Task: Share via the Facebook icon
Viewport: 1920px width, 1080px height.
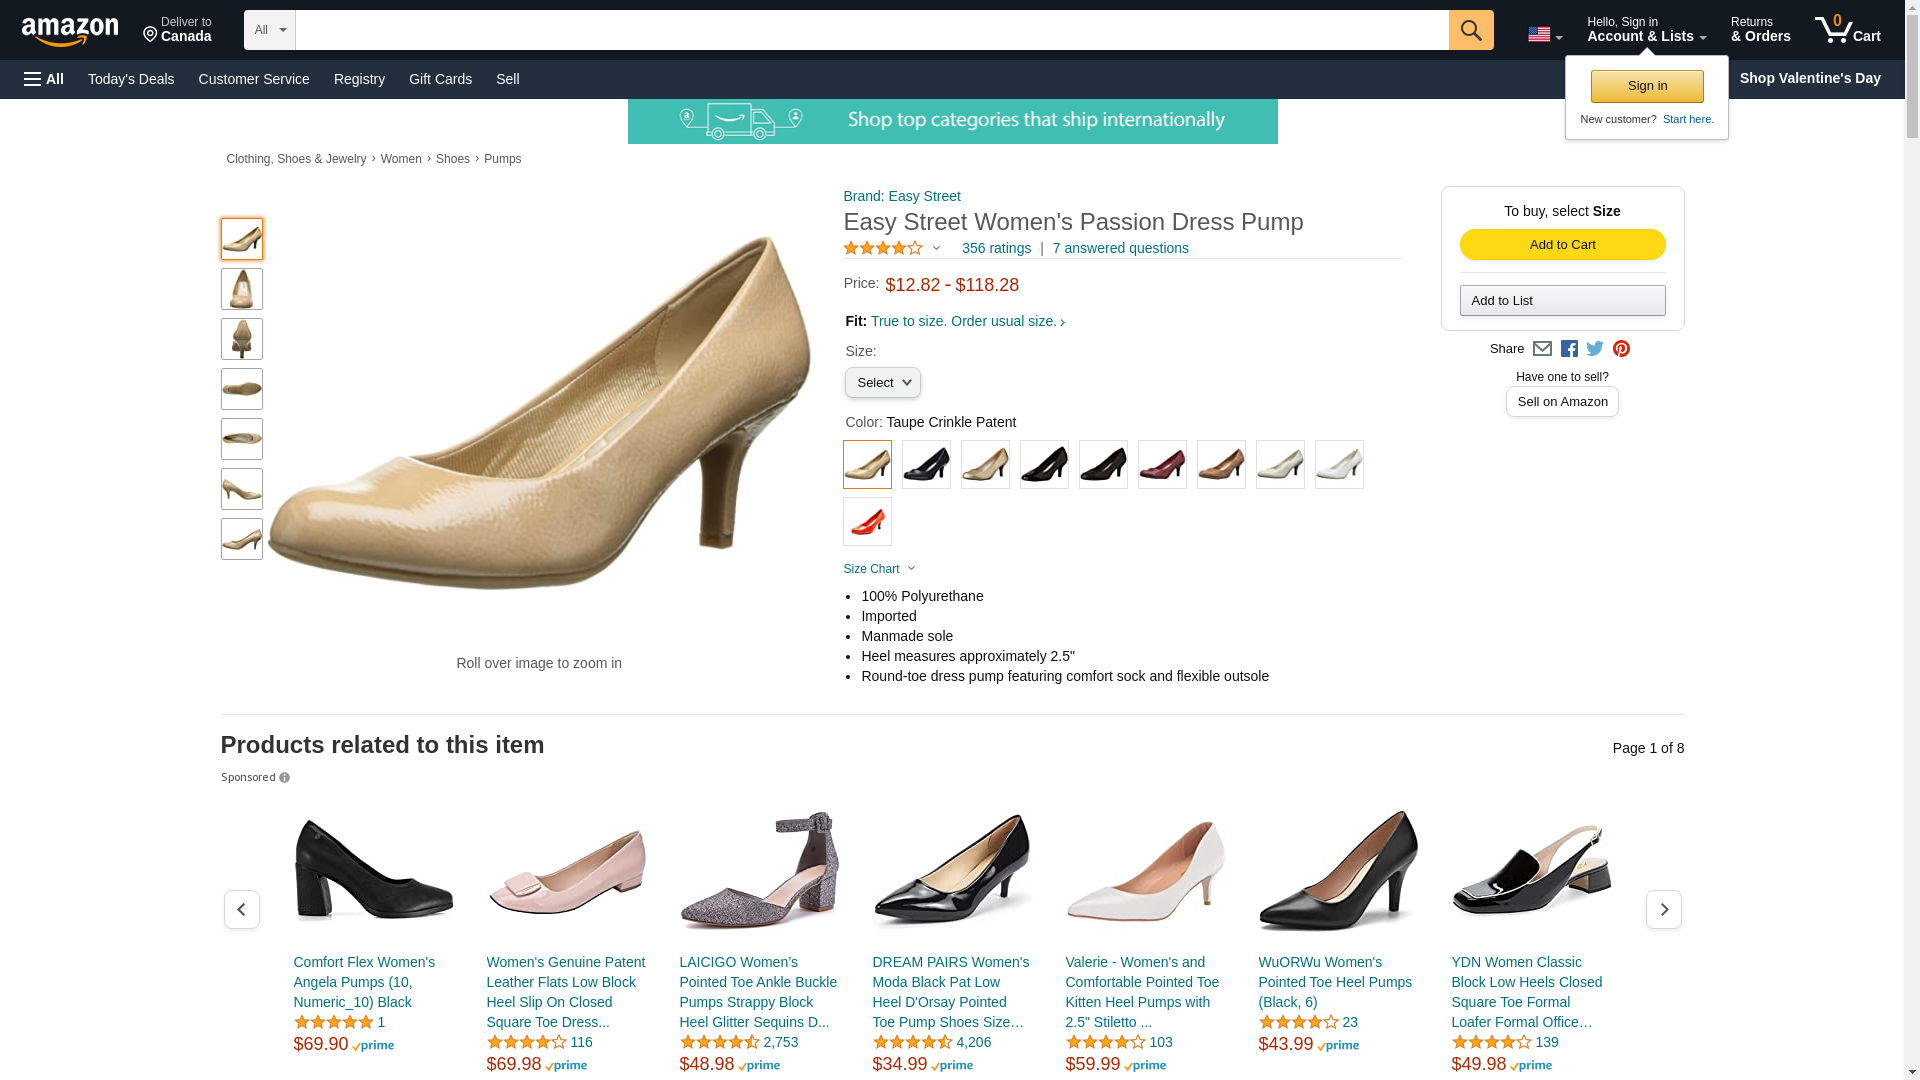Action: (1569, 349)
